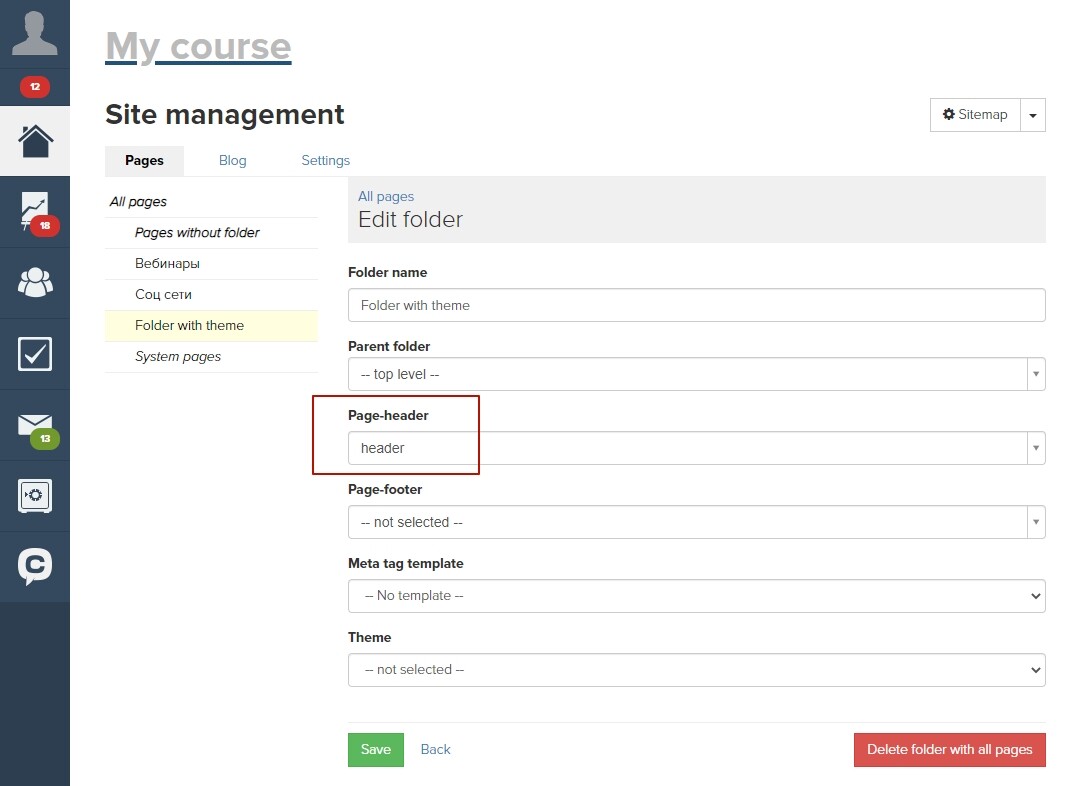The height and width of the screenshot is (786, 1071).
Task: Open the users group icon in sidebar
Action: click(x=35, y=282)
